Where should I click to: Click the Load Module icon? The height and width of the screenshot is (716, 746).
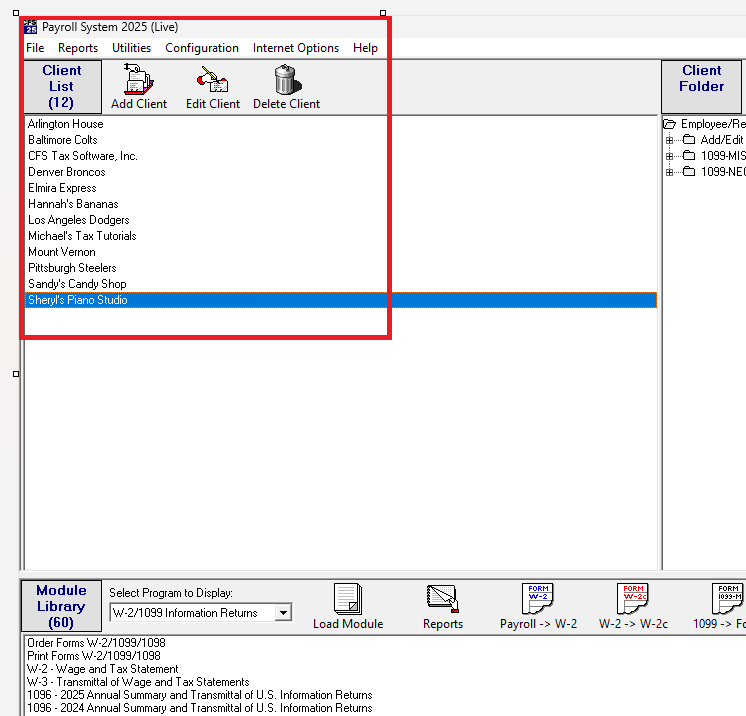(348, 599)
